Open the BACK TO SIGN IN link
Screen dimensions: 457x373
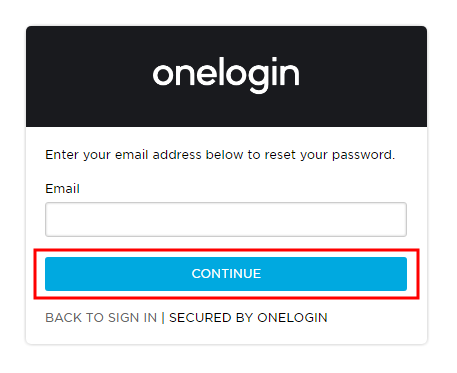[x=101, y=318]
